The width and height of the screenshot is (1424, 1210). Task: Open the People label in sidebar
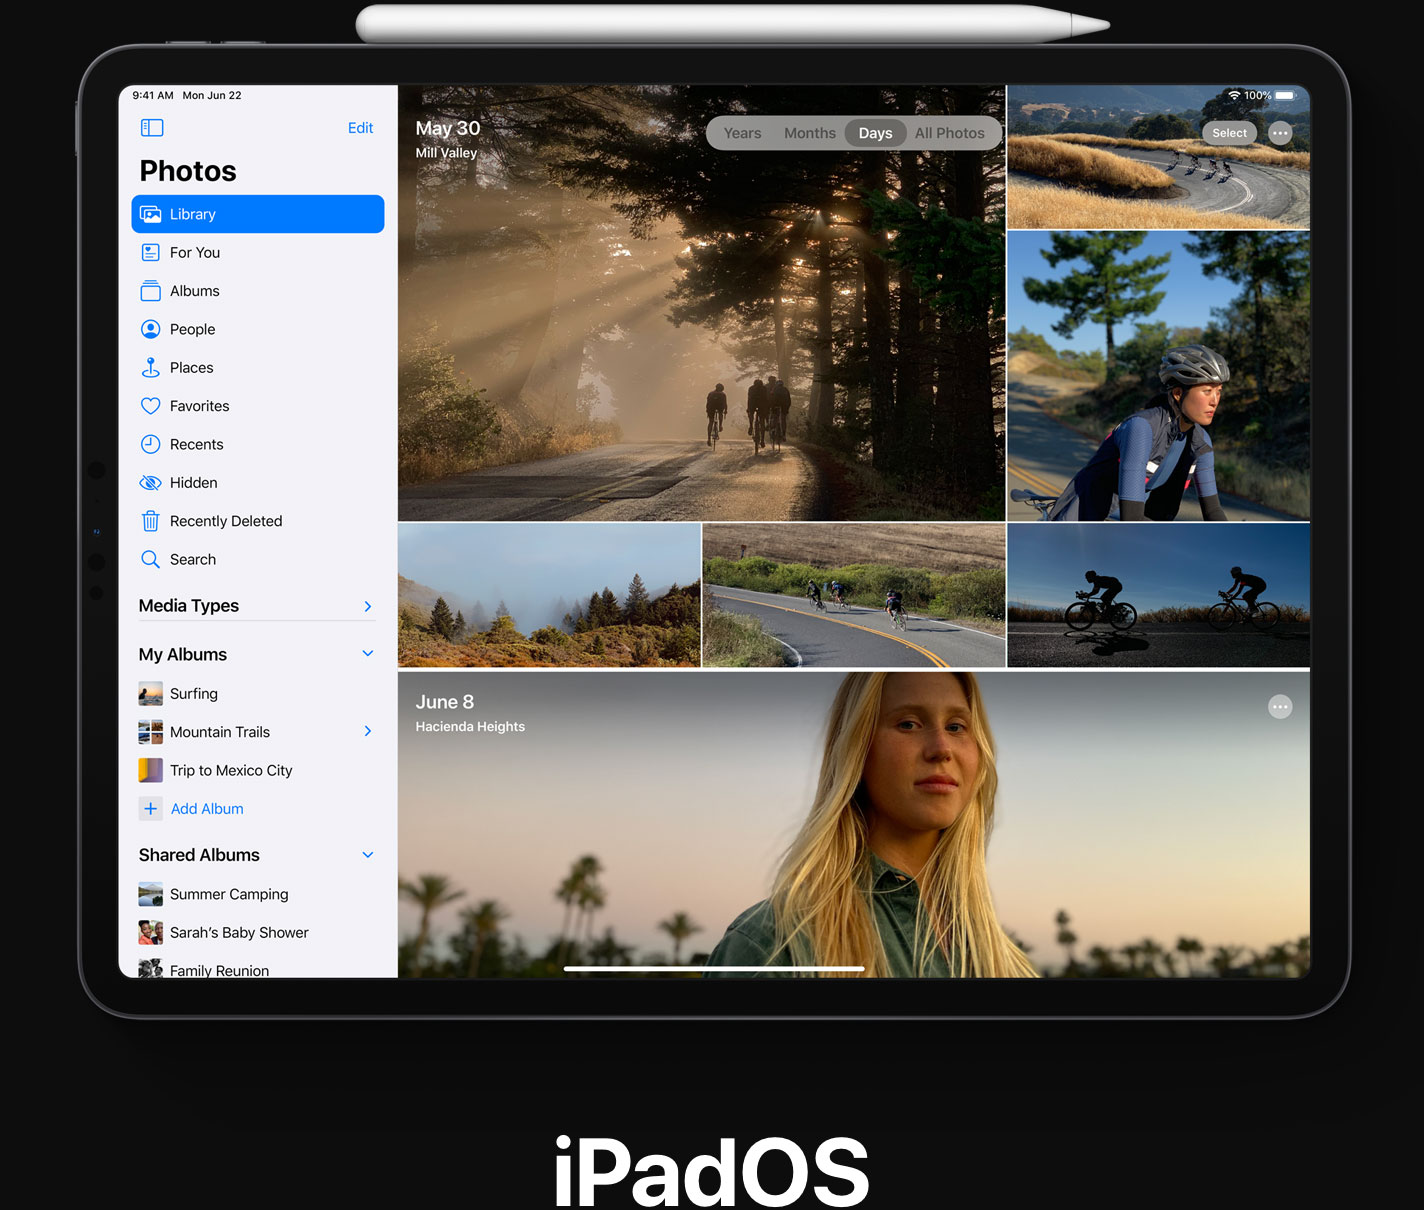(193, 329)
